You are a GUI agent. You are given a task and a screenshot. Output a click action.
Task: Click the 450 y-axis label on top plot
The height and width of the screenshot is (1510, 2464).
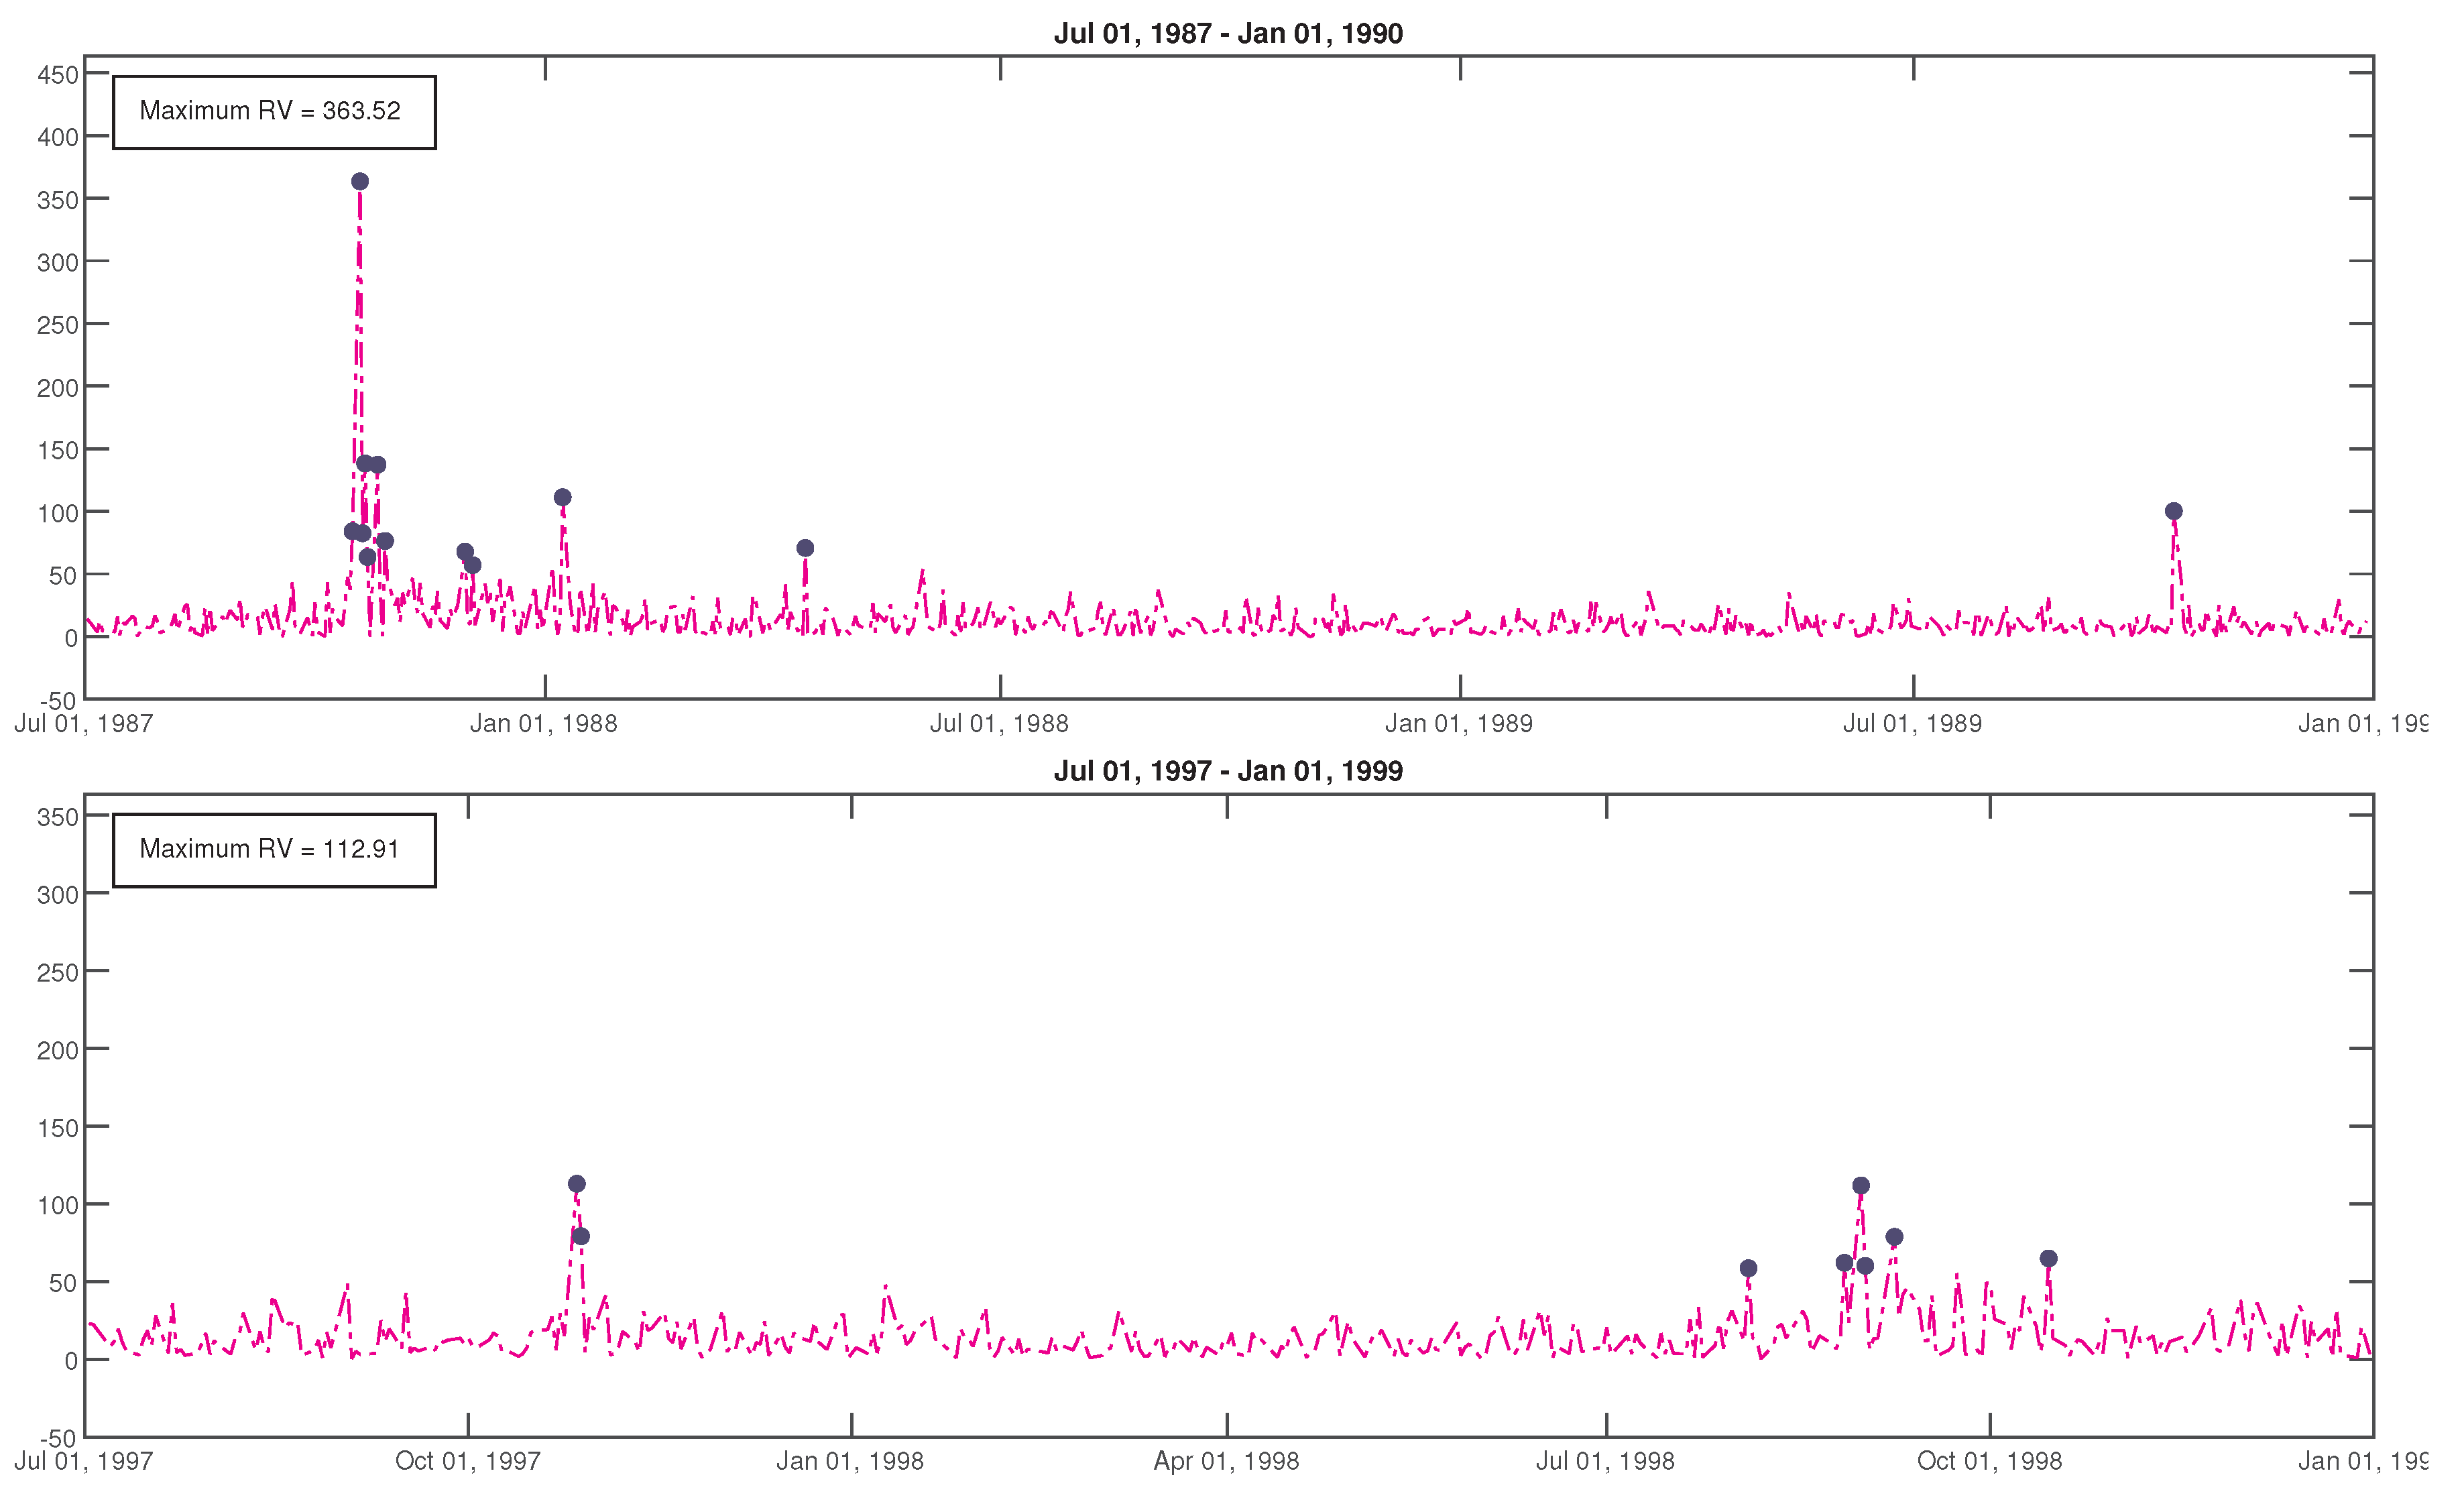[x=57, y=75]
